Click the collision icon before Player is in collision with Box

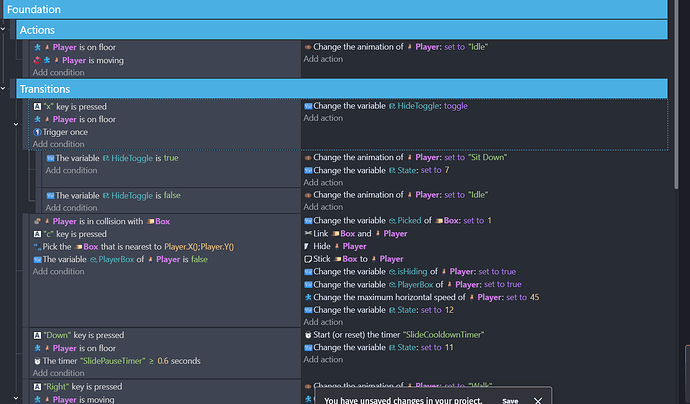37,221
